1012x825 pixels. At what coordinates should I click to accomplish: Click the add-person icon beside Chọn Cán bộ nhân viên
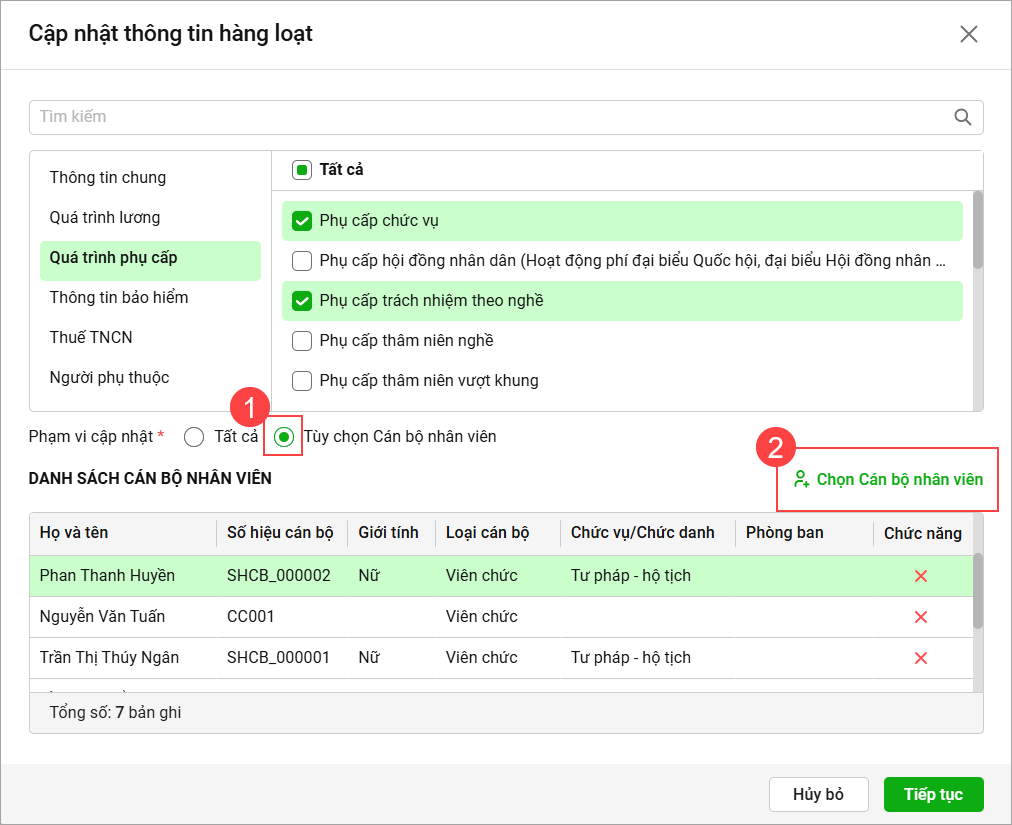coord(801,479)
